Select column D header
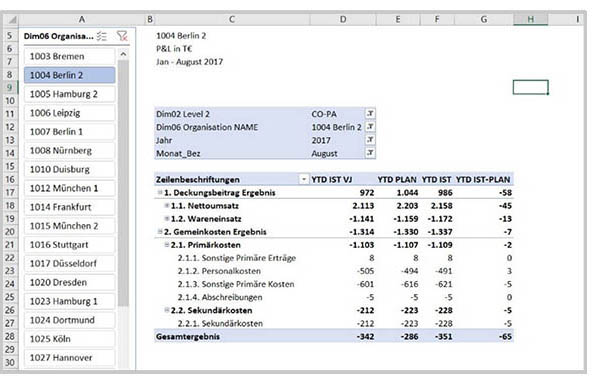Screen dimensions: 594x382 343,20
